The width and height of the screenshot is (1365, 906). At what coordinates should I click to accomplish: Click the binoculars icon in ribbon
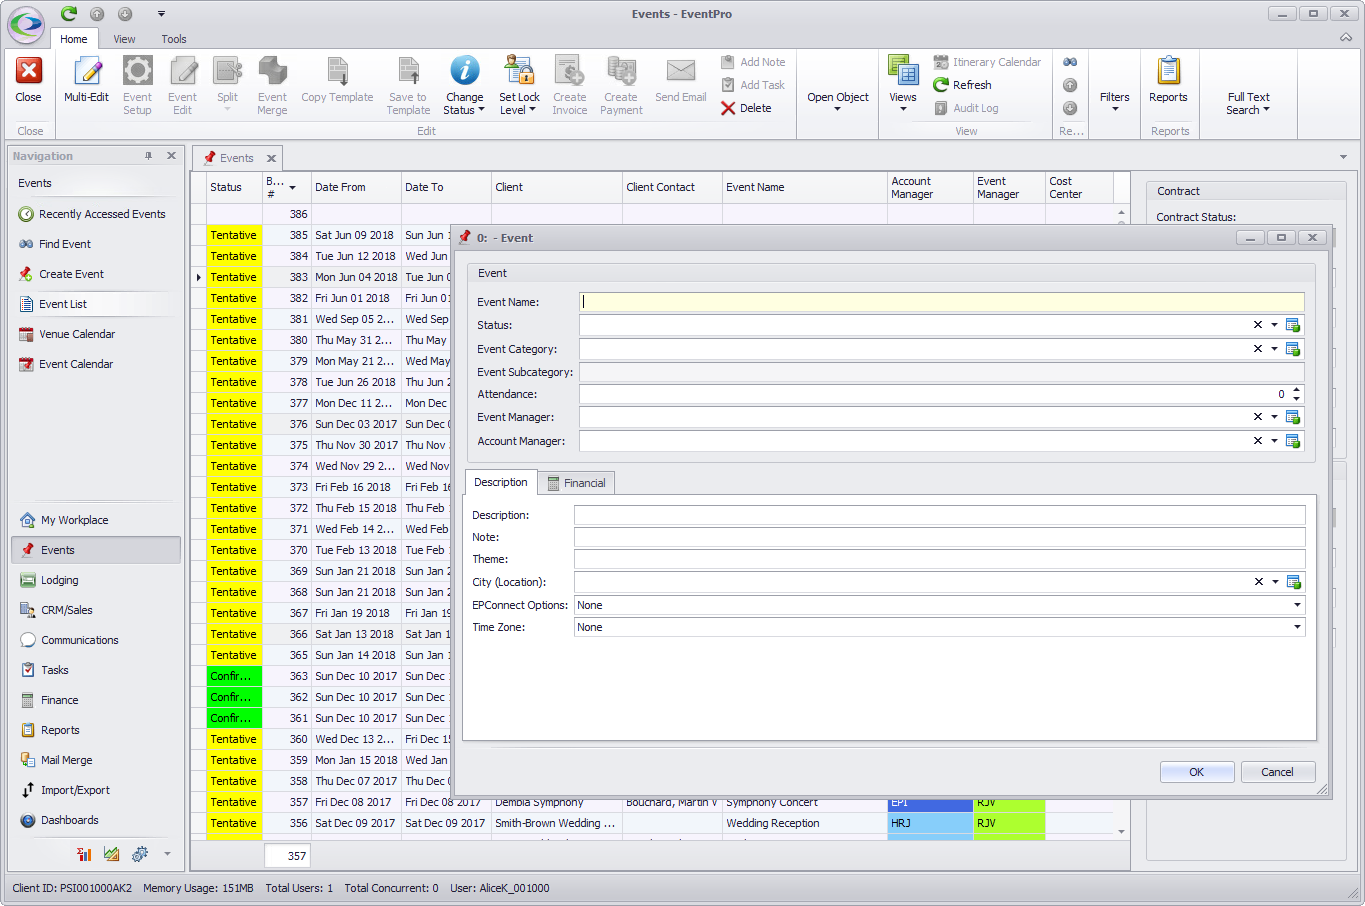tap(1070, 62)
